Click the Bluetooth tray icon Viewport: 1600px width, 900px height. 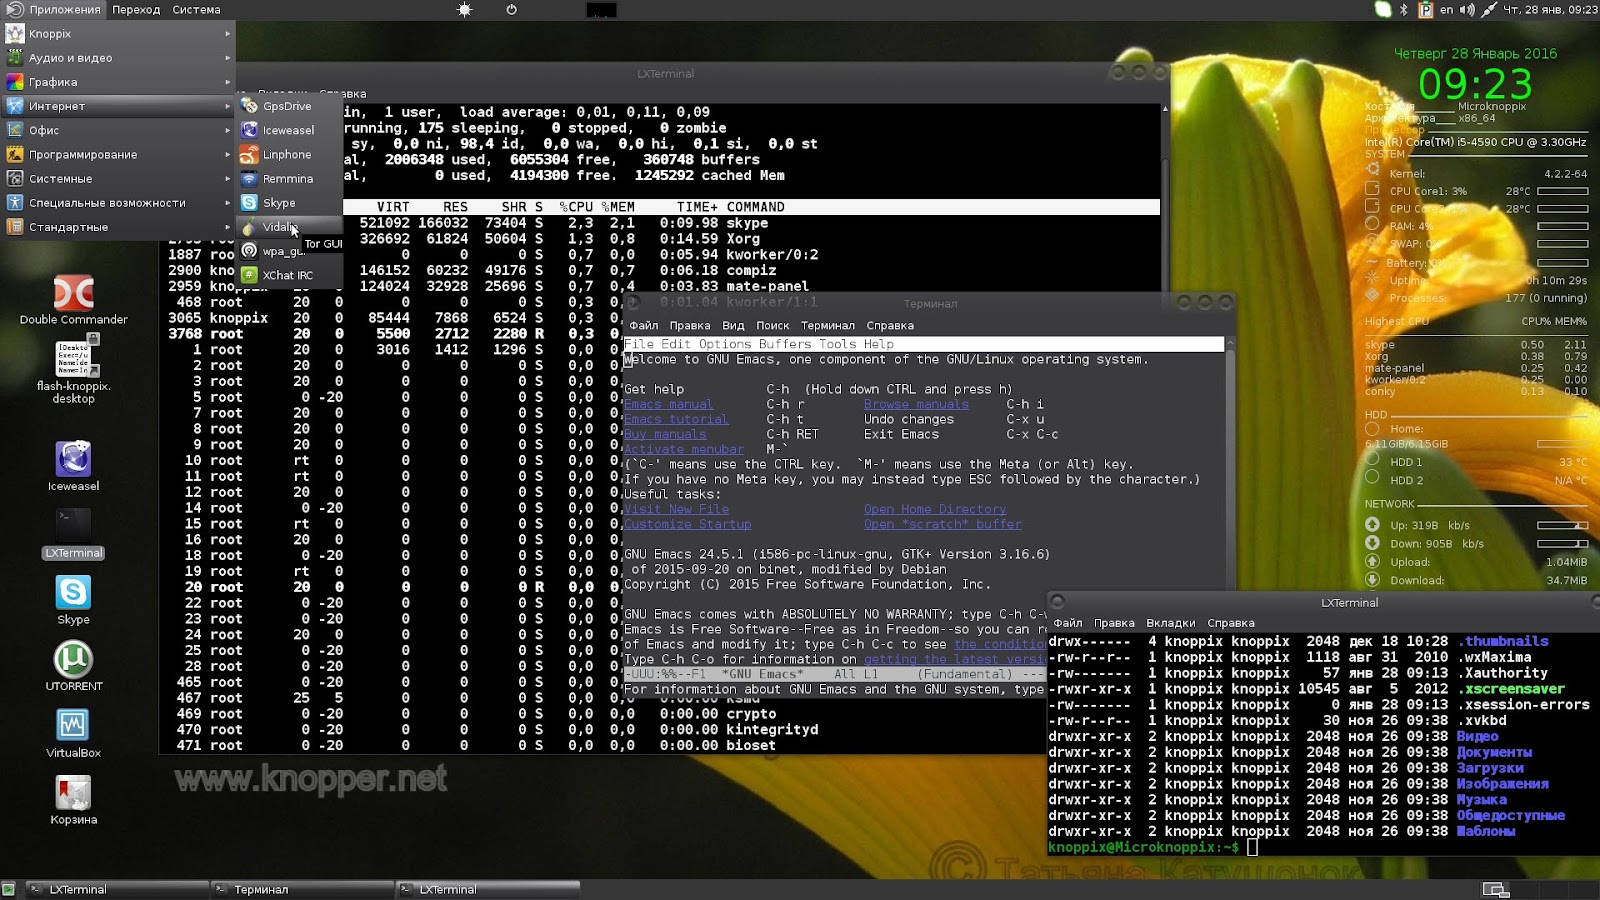coord(1404,10)
